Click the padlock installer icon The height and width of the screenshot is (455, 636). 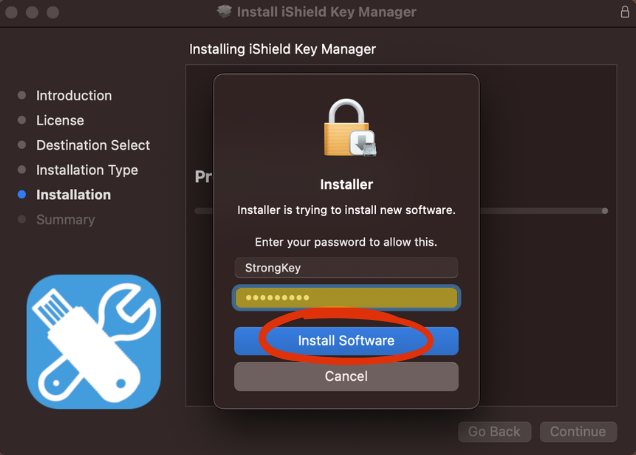[350, 127]
